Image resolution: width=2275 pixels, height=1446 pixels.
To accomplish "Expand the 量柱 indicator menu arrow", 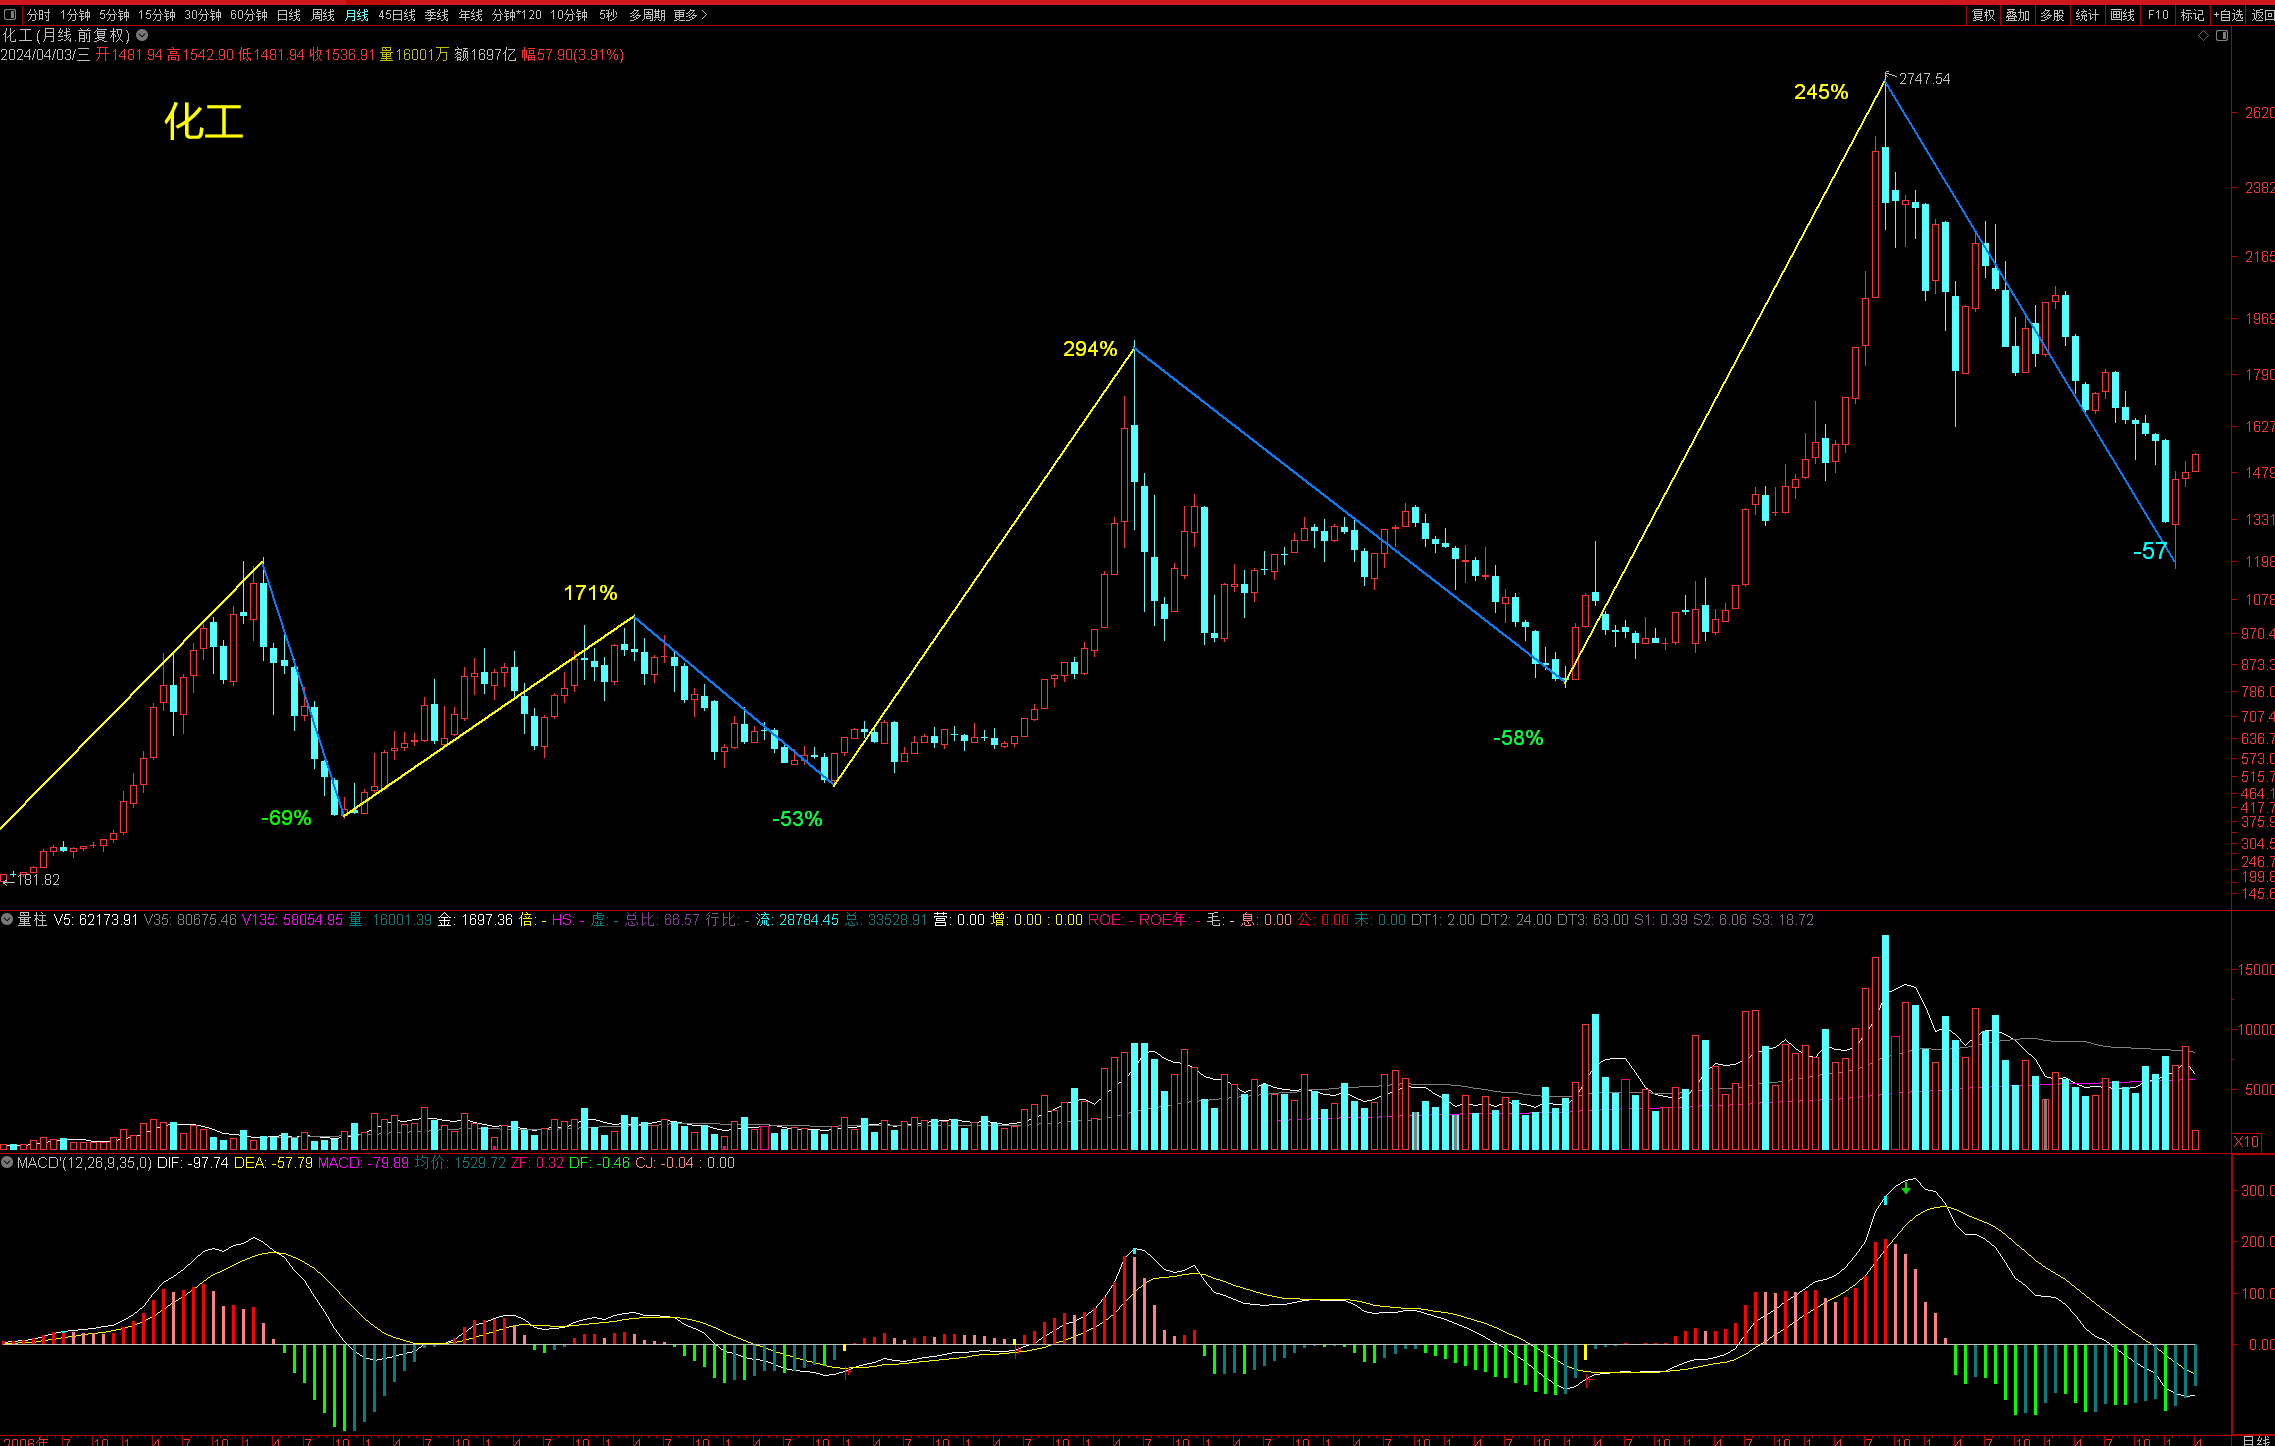I will (x=7, y=919).
